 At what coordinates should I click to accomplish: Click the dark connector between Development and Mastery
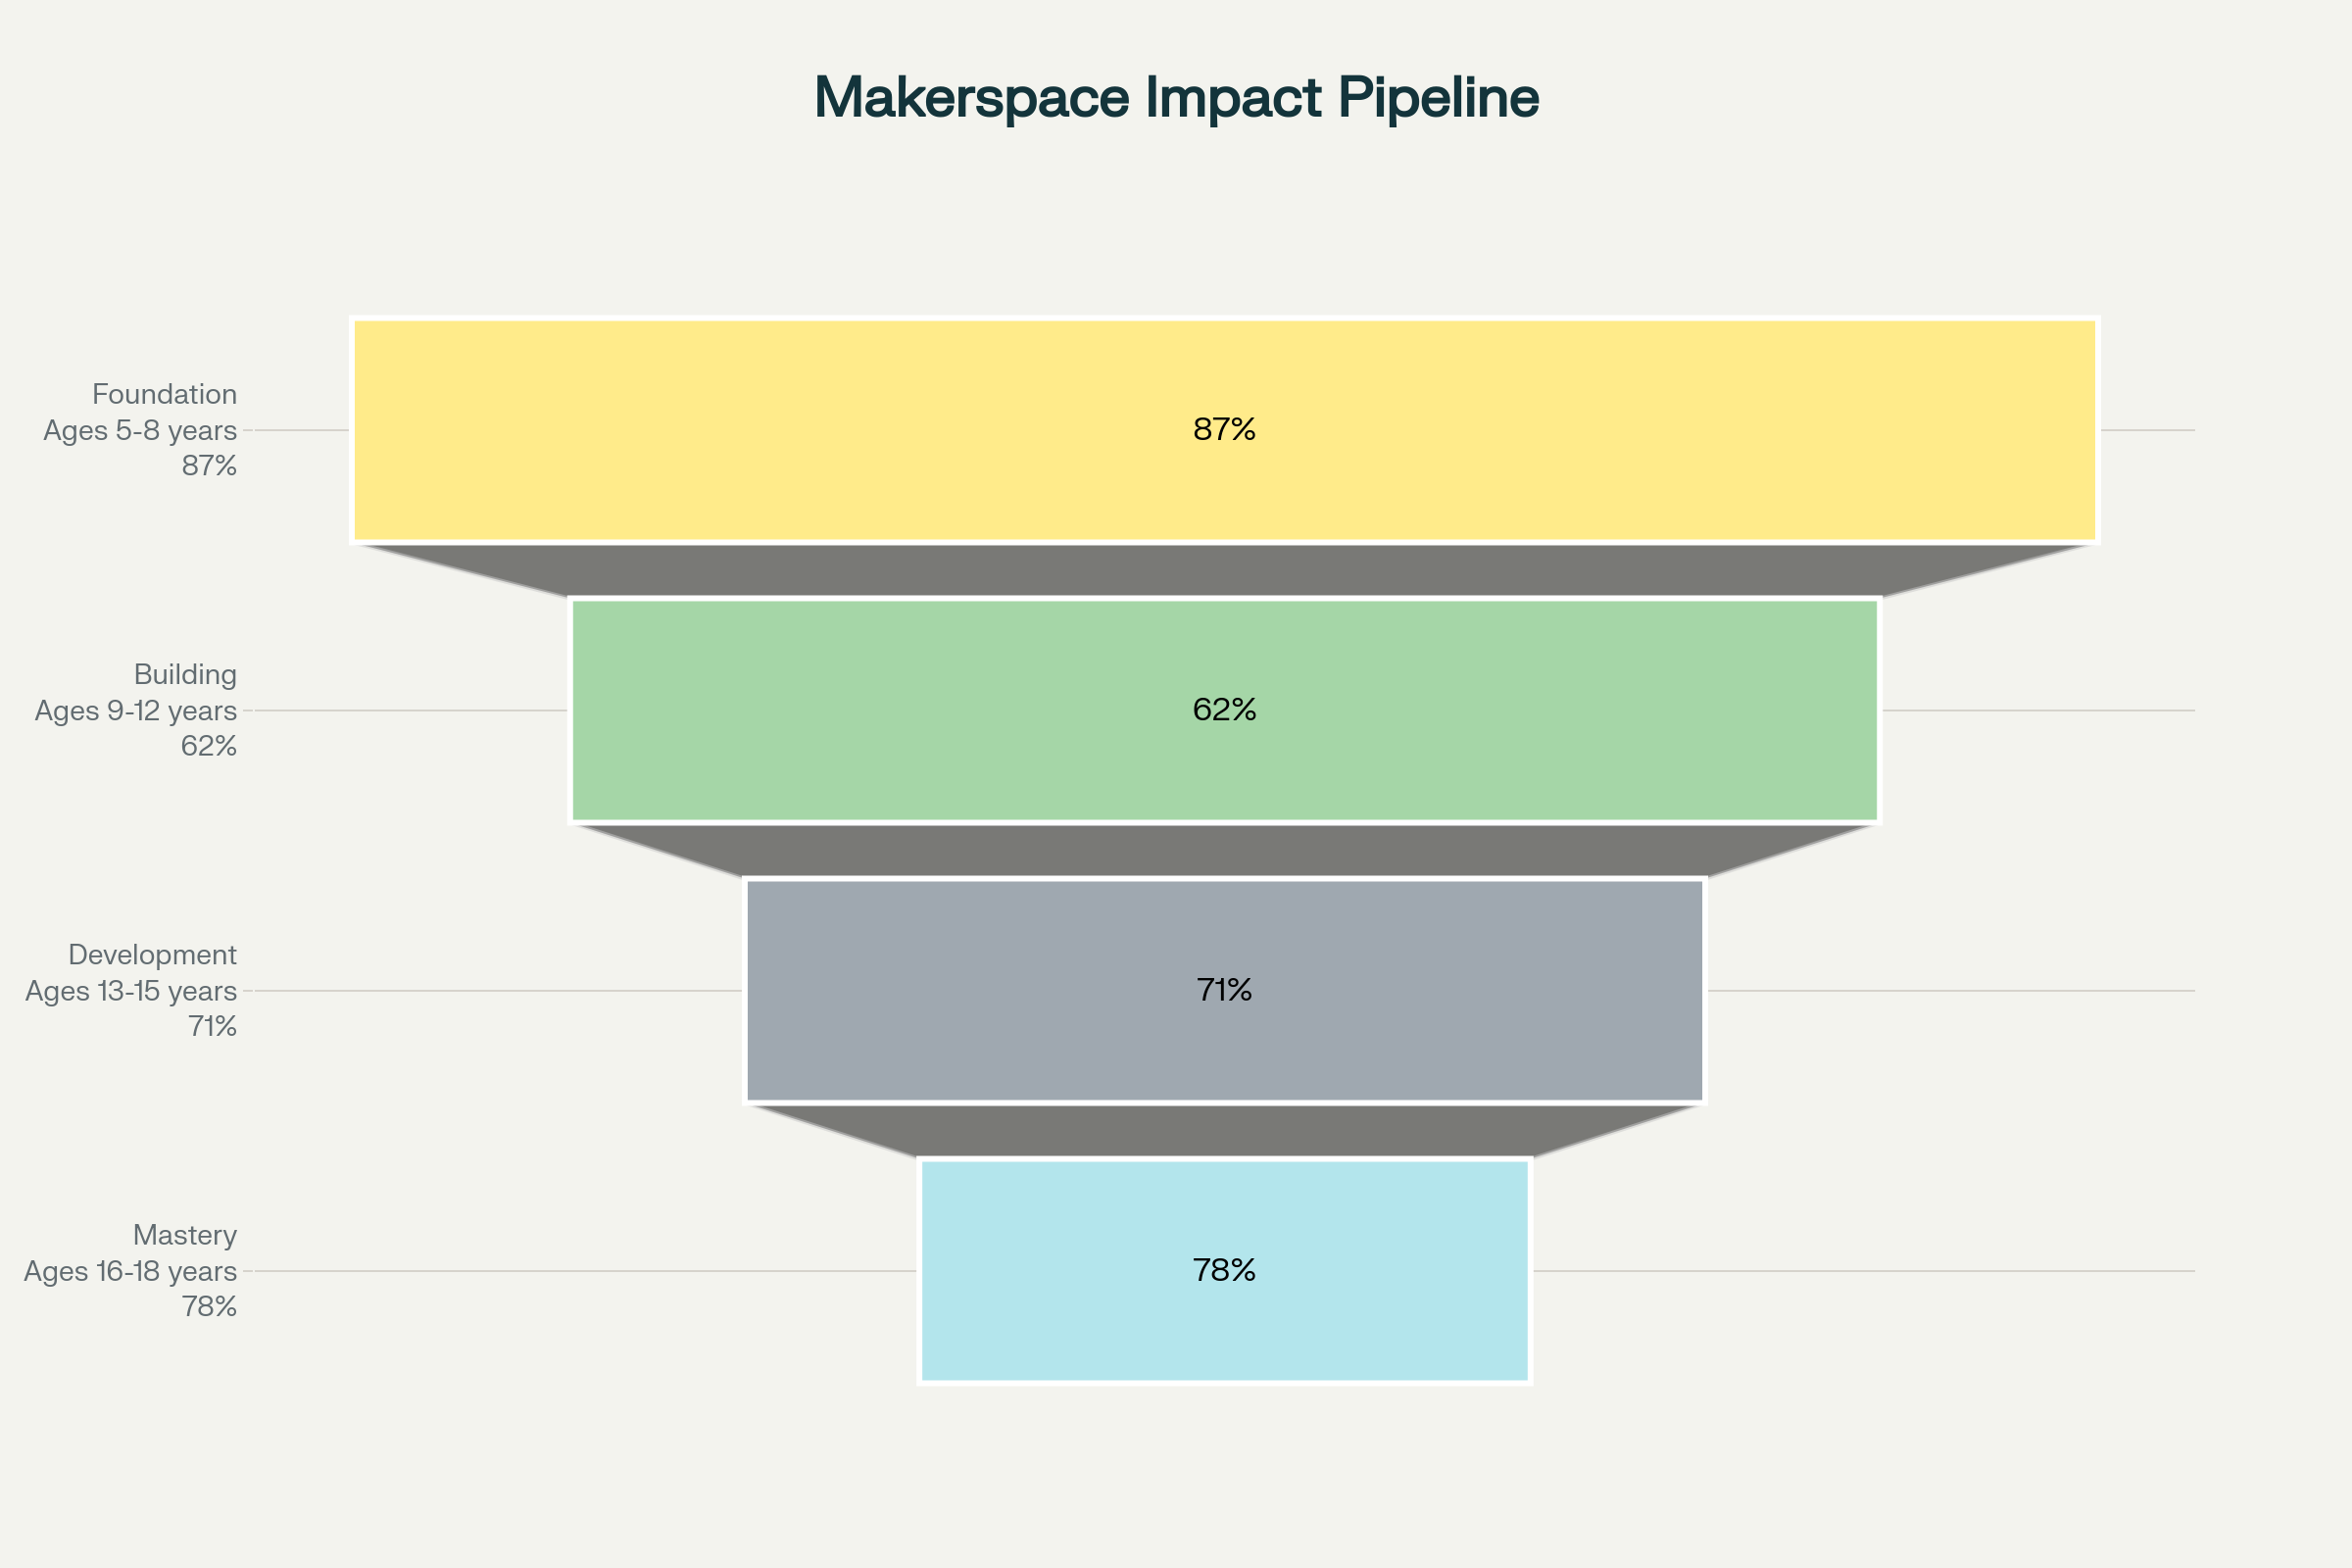pyautogui.click(x=1224, y=1130)
